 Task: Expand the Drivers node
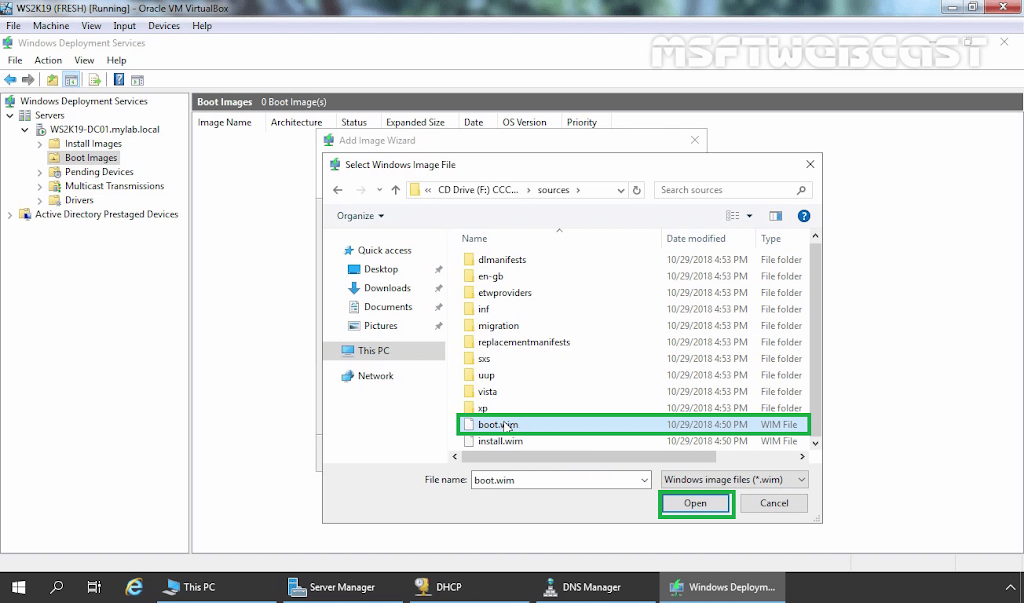coord(40,201)
